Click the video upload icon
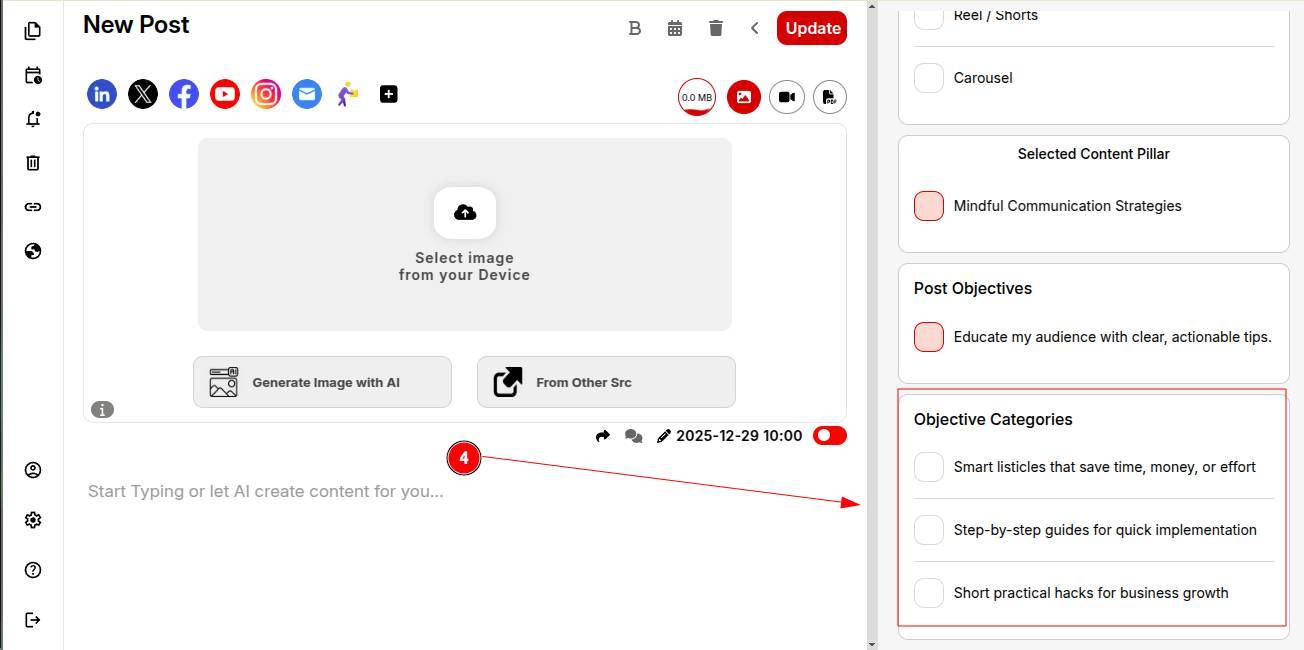Screen dimensions: 1304x650 (x=787, y=97)
